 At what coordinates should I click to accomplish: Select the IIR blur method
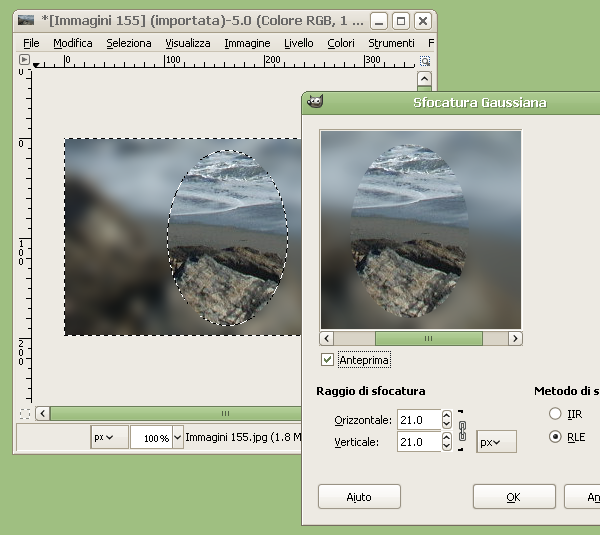(x=555, y=414)
